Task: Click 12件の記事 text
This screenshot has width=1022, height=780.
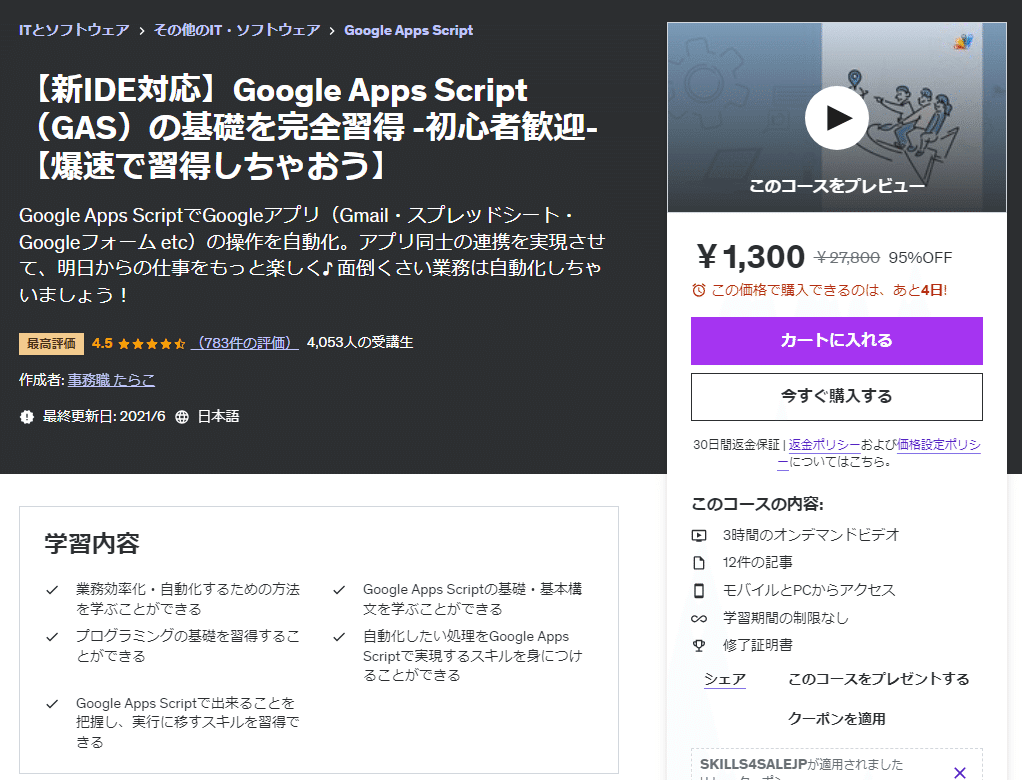Action: [x=757, y=562]
